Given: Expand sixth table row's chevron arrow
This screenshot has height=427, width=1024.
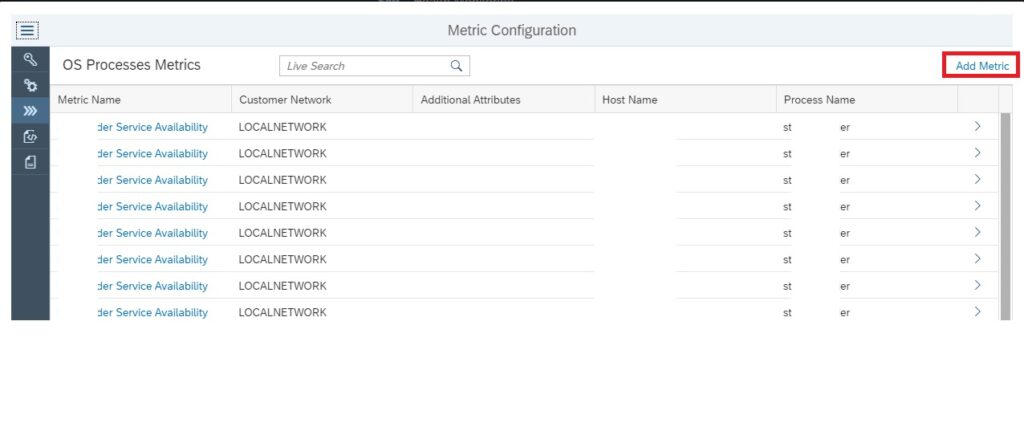Looking at the screenshot, I should click(978, 259).
